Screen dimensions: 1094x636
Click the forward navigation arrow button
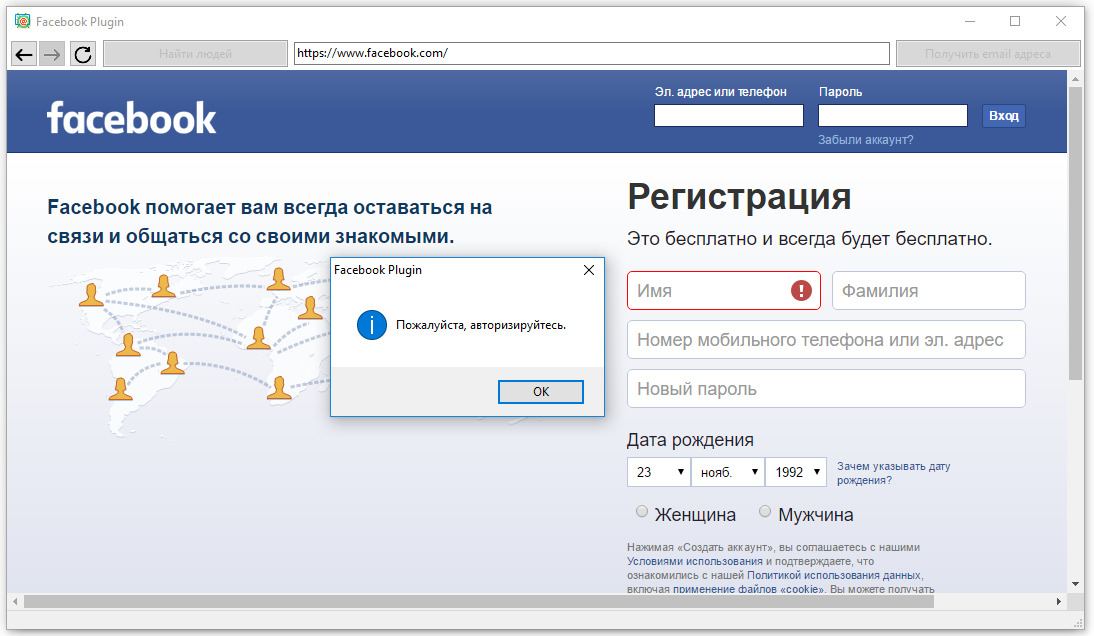tap(52, 54)
